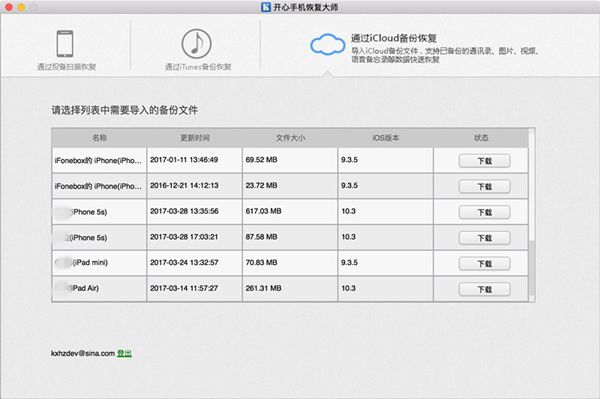
Task: Click the 状态 column header
Action: (x=481, y=138)
